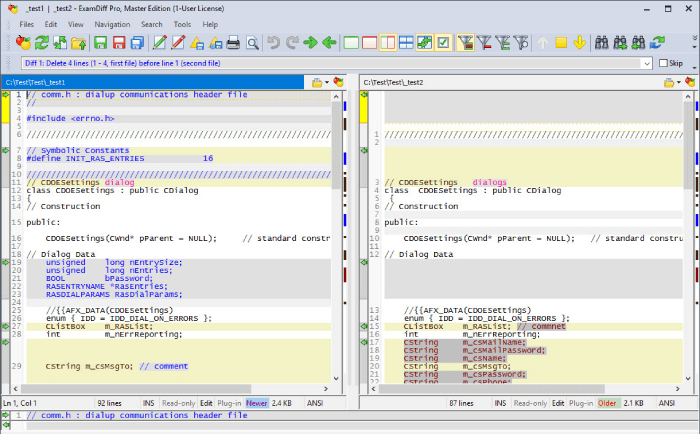Open the Tools menu

(x=182, y=25)
